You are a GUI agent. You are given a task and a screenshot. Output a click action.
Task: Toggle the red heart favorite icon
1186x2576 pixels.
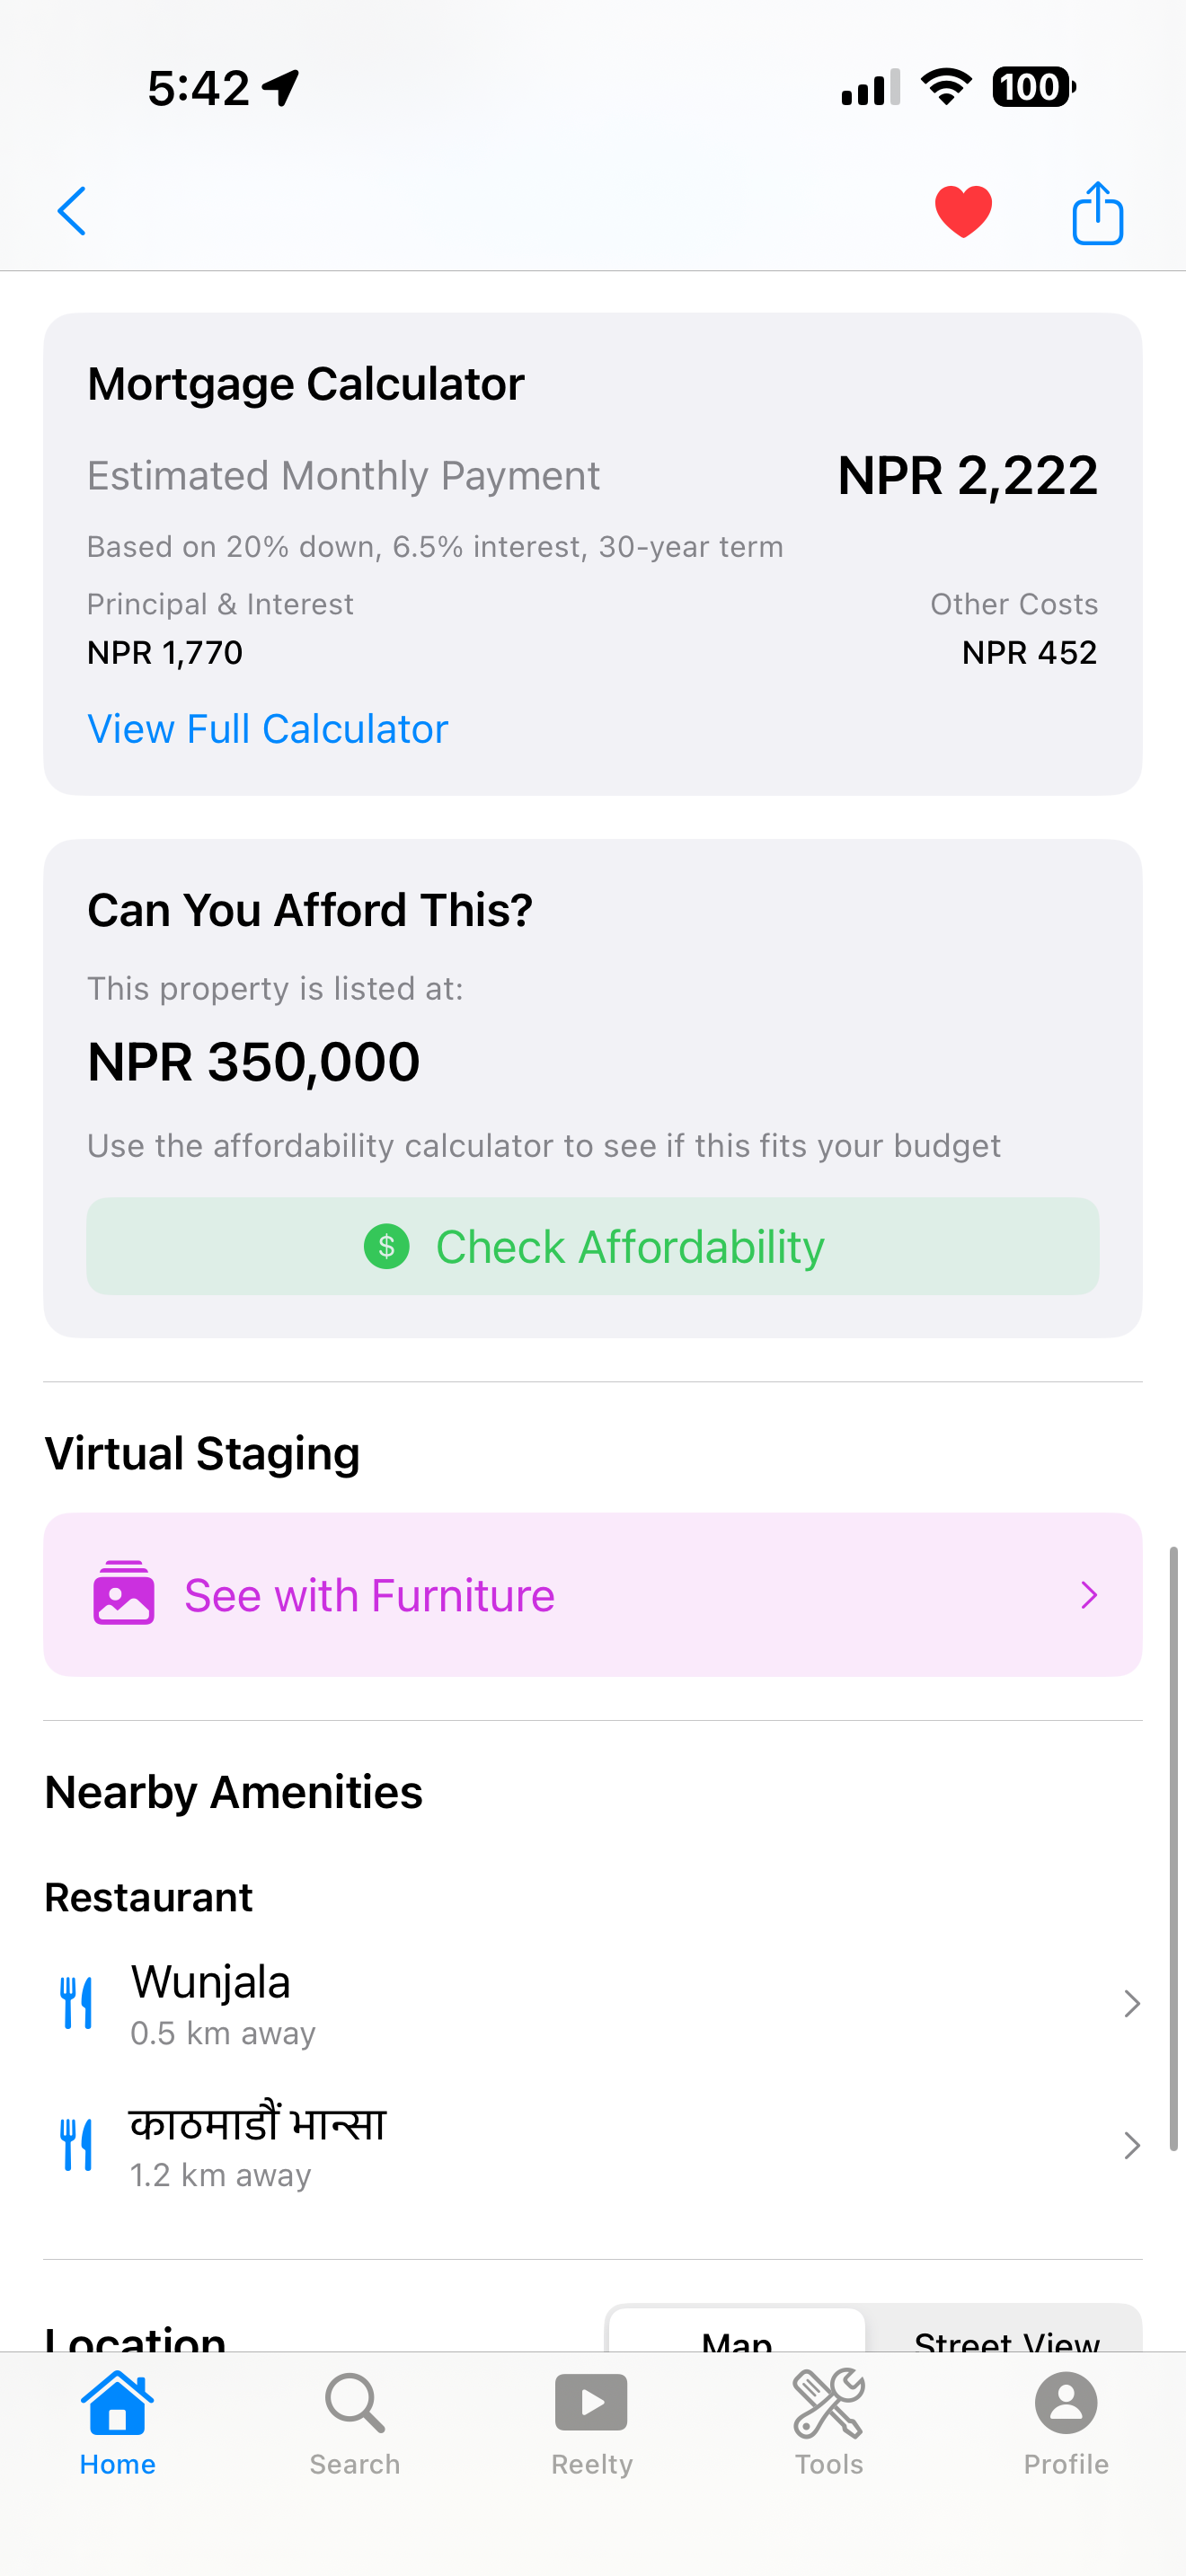(963, 211)
